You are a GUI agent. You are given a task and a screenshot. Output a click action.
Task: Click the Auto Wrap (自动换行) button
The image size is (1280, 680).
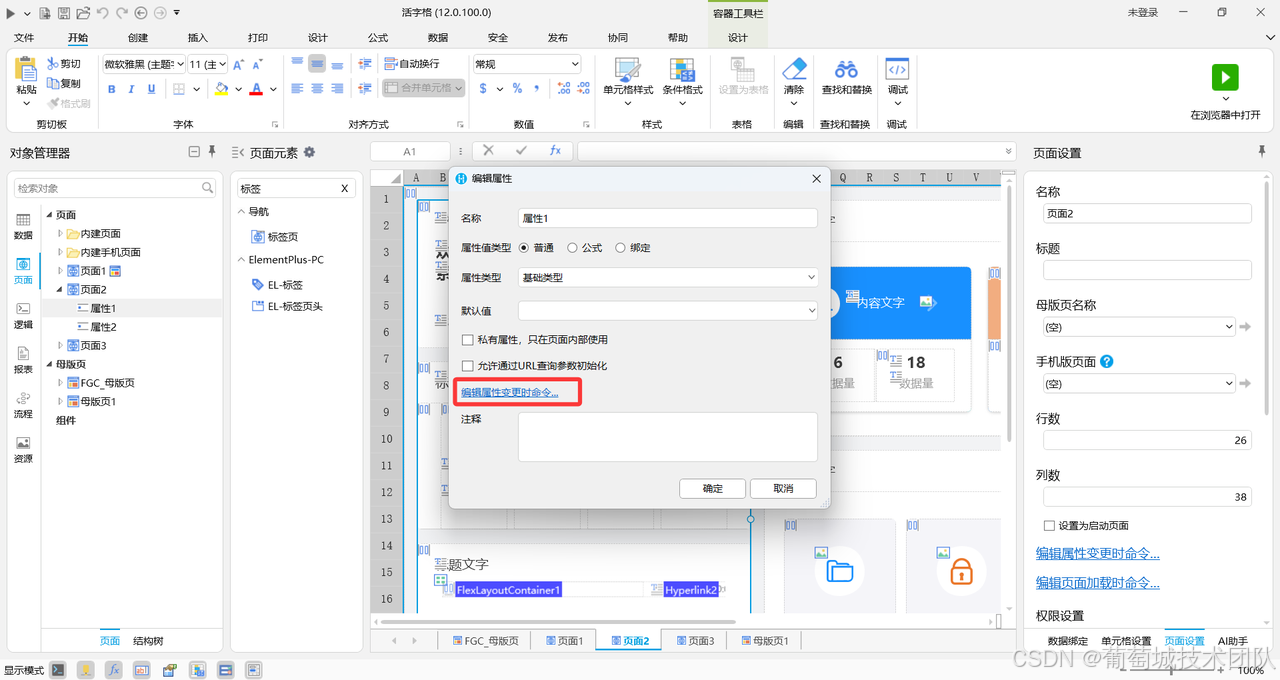tap(411, 64)
